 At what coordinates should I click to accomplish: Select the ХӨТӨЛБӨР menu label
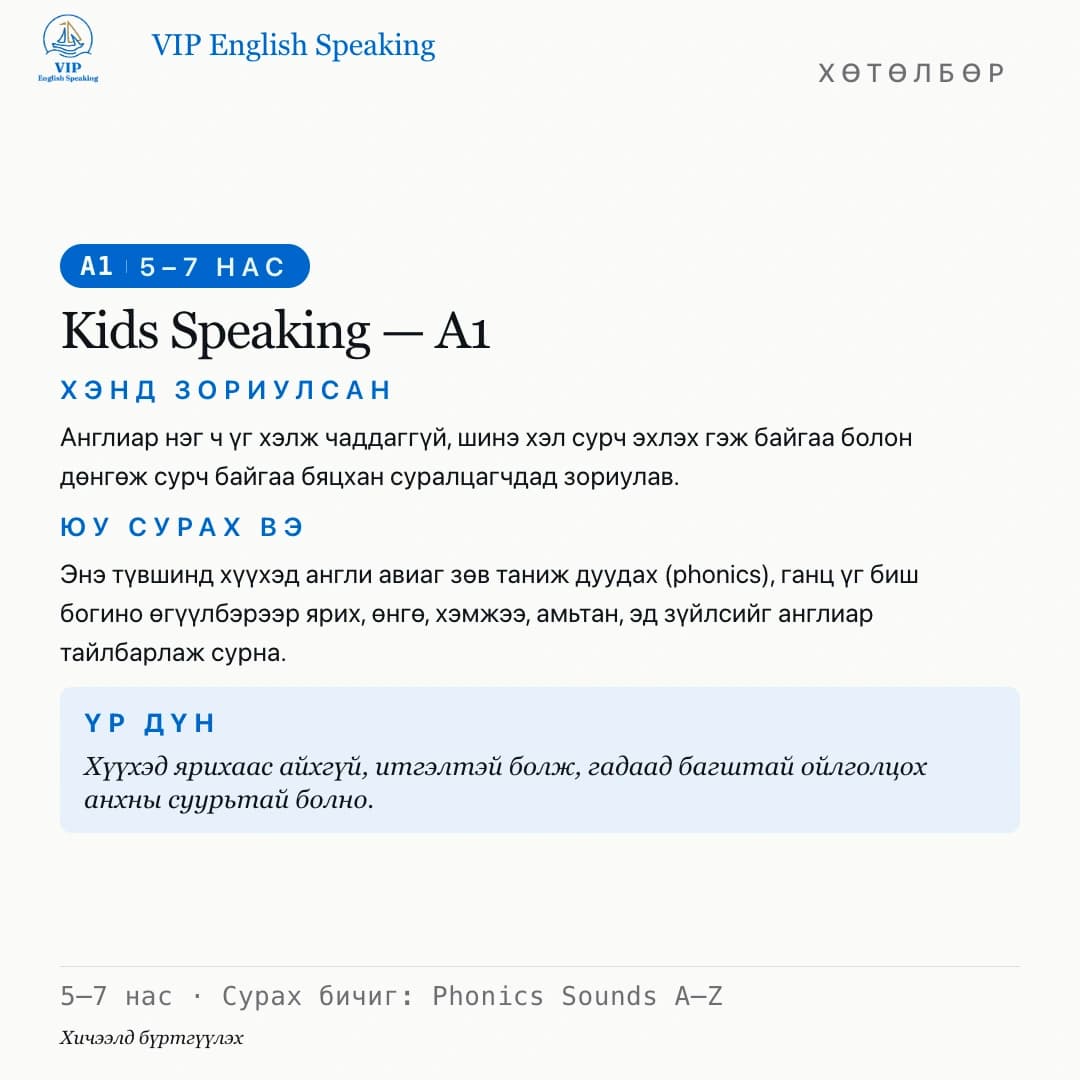[911, 73]
